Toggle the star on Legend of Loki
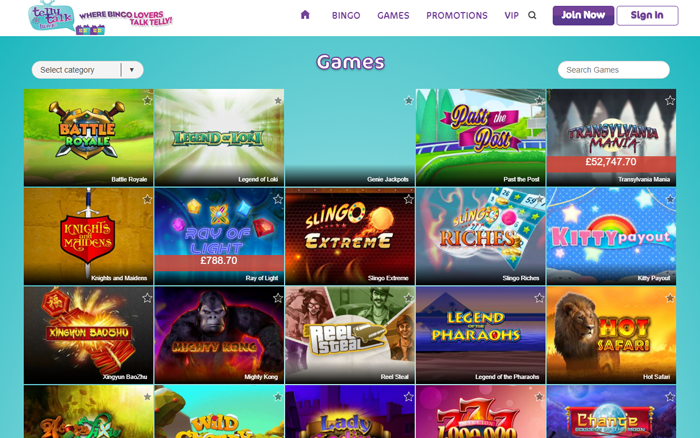 coord(278,100)
